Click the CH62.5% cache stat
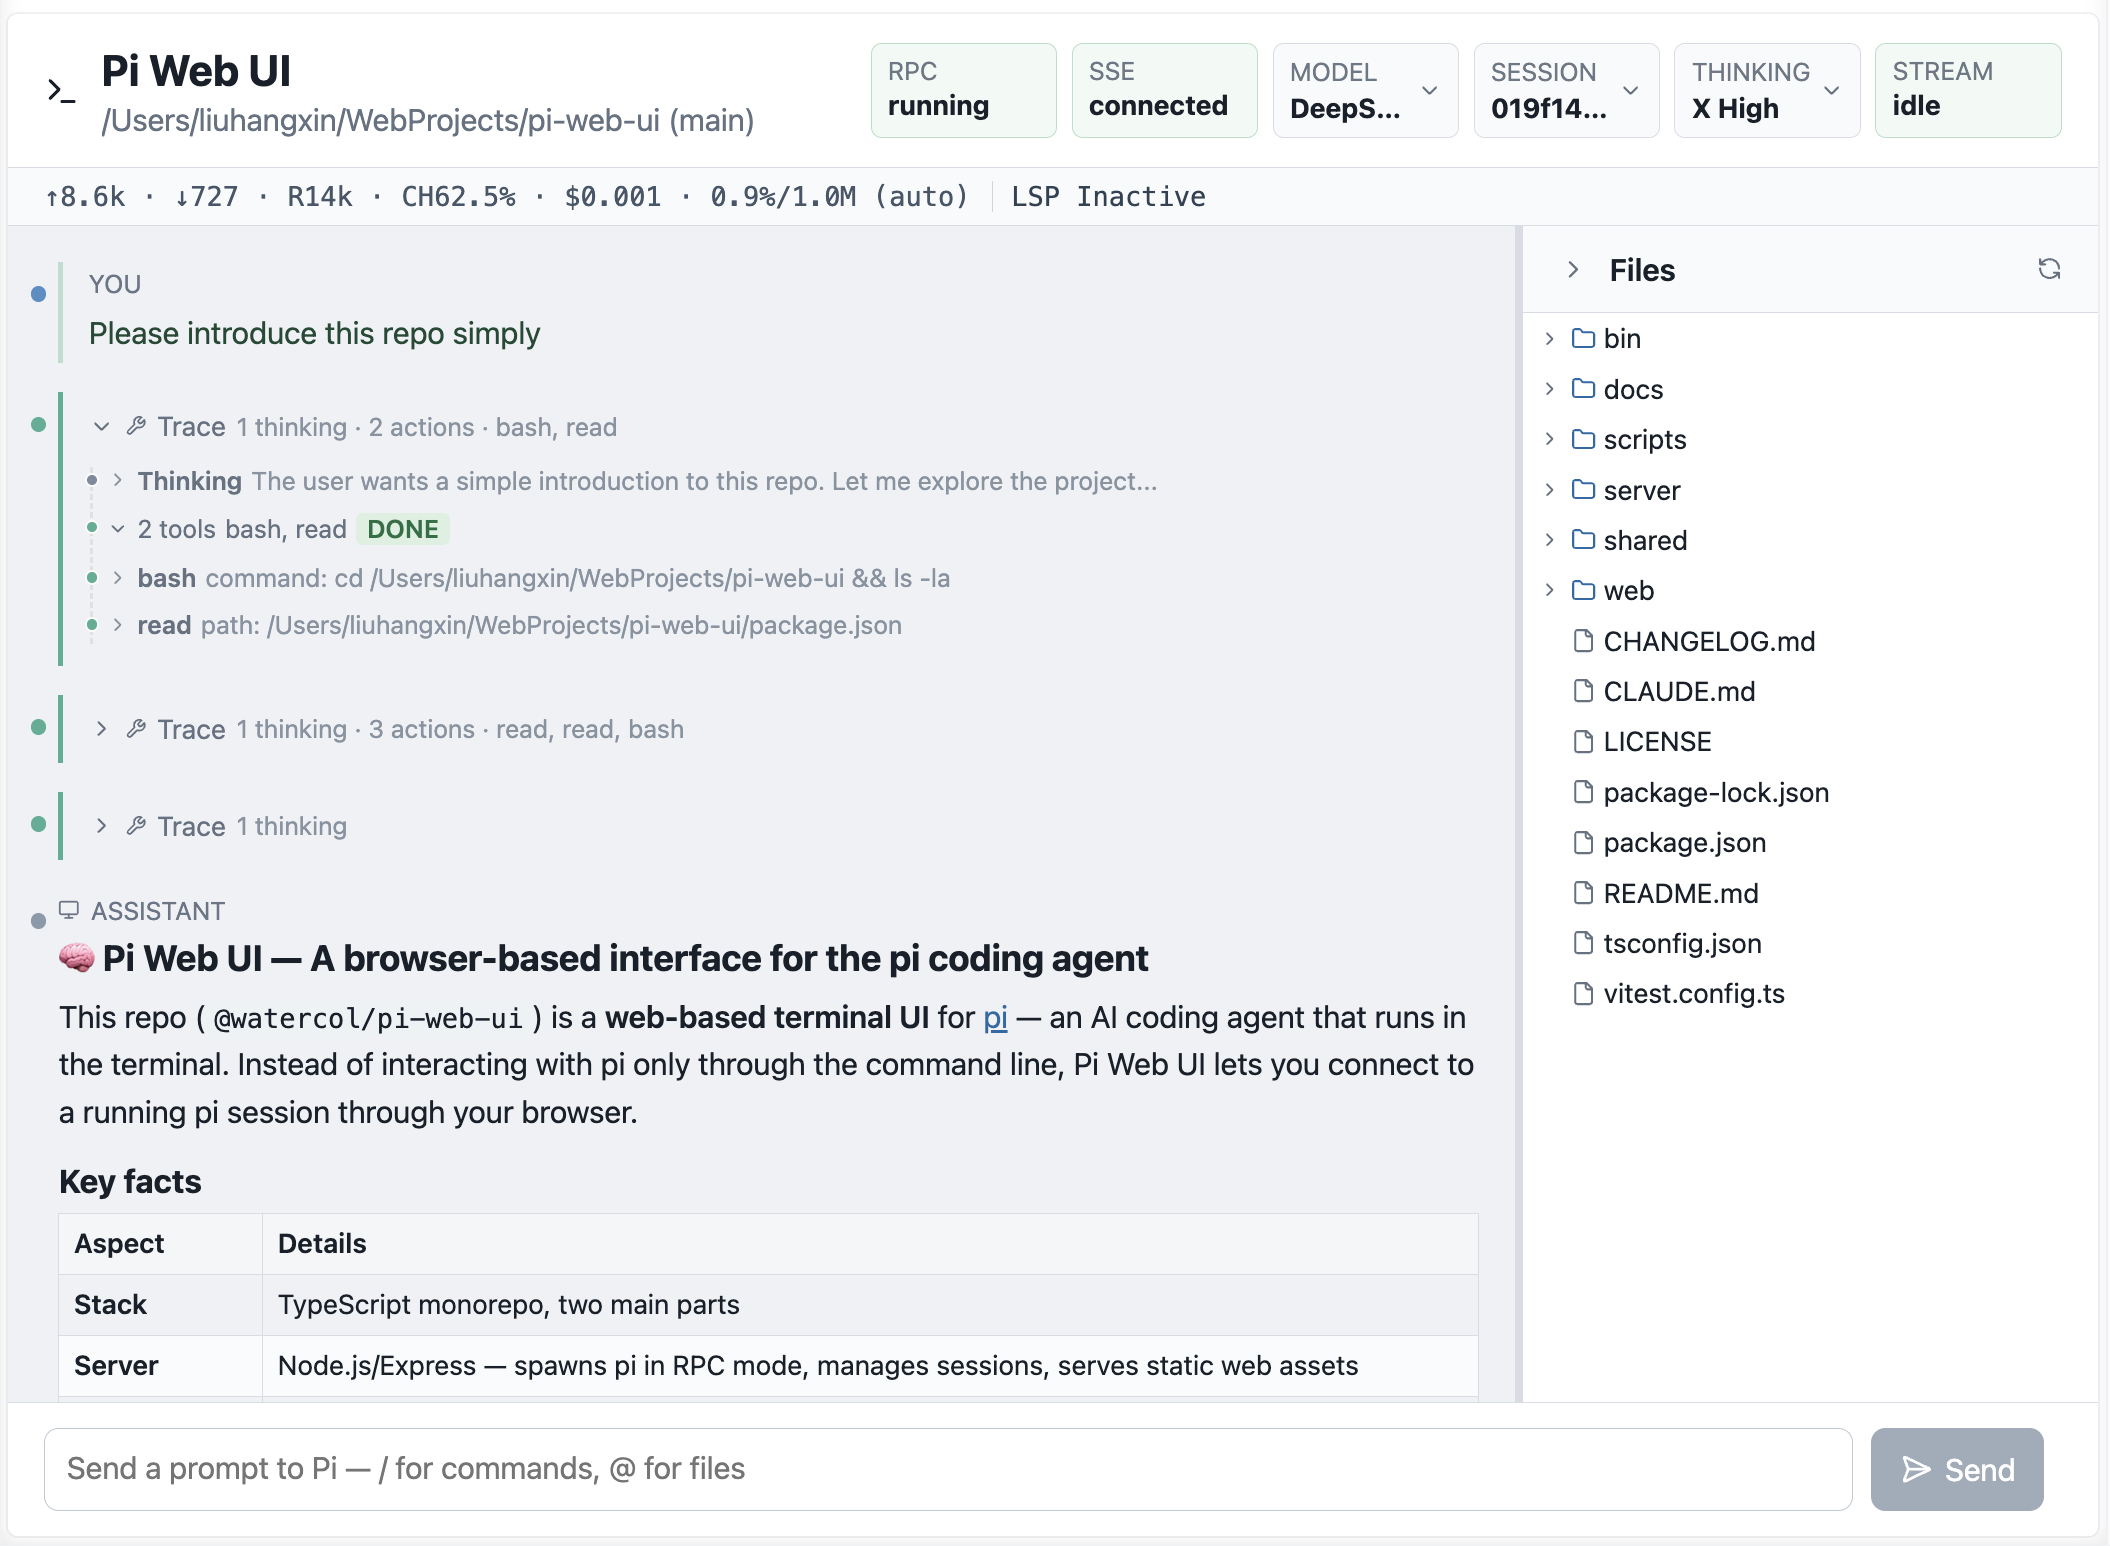 tap(458, 197)
